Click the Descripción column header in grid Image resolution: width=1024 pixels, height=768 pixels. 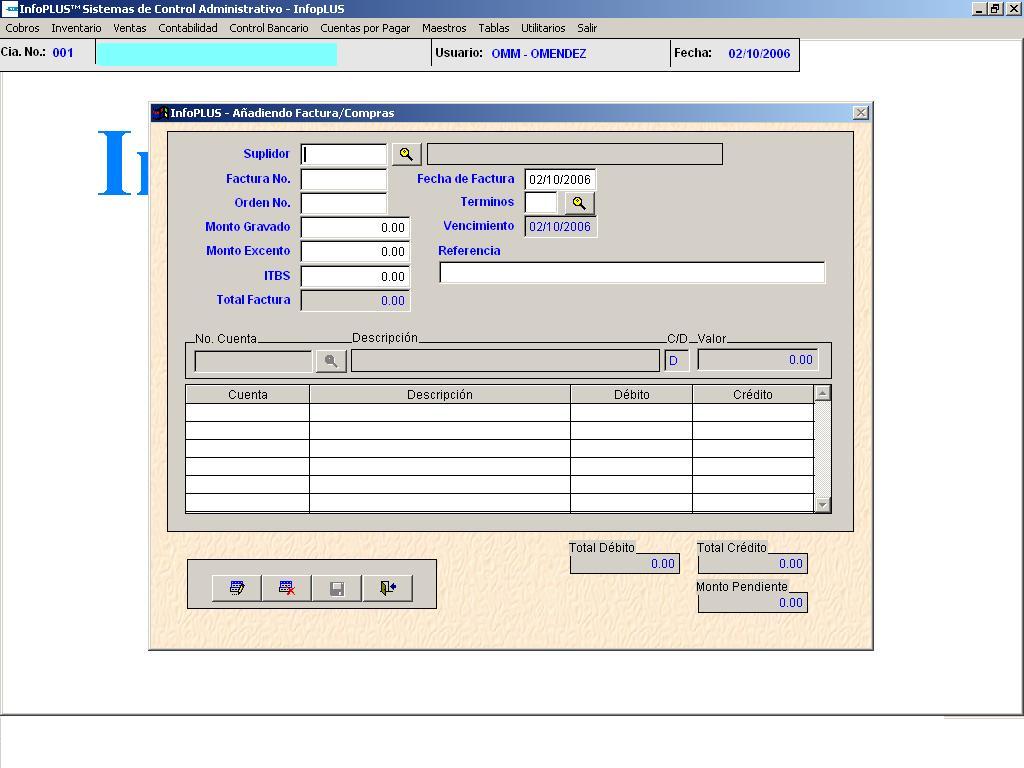point(440,394)
